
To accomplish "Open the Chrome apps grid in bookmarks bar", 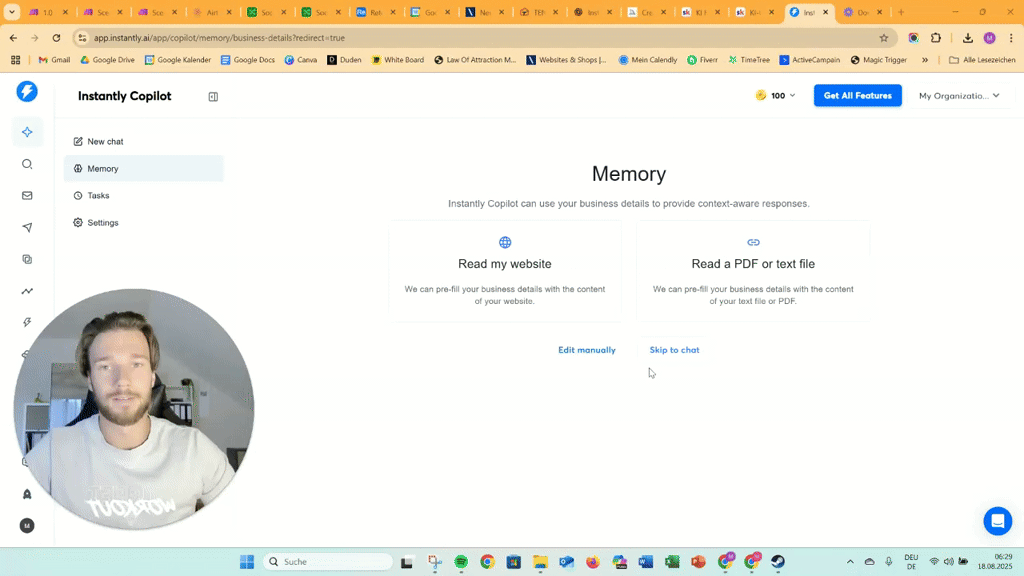I will 16,59.
